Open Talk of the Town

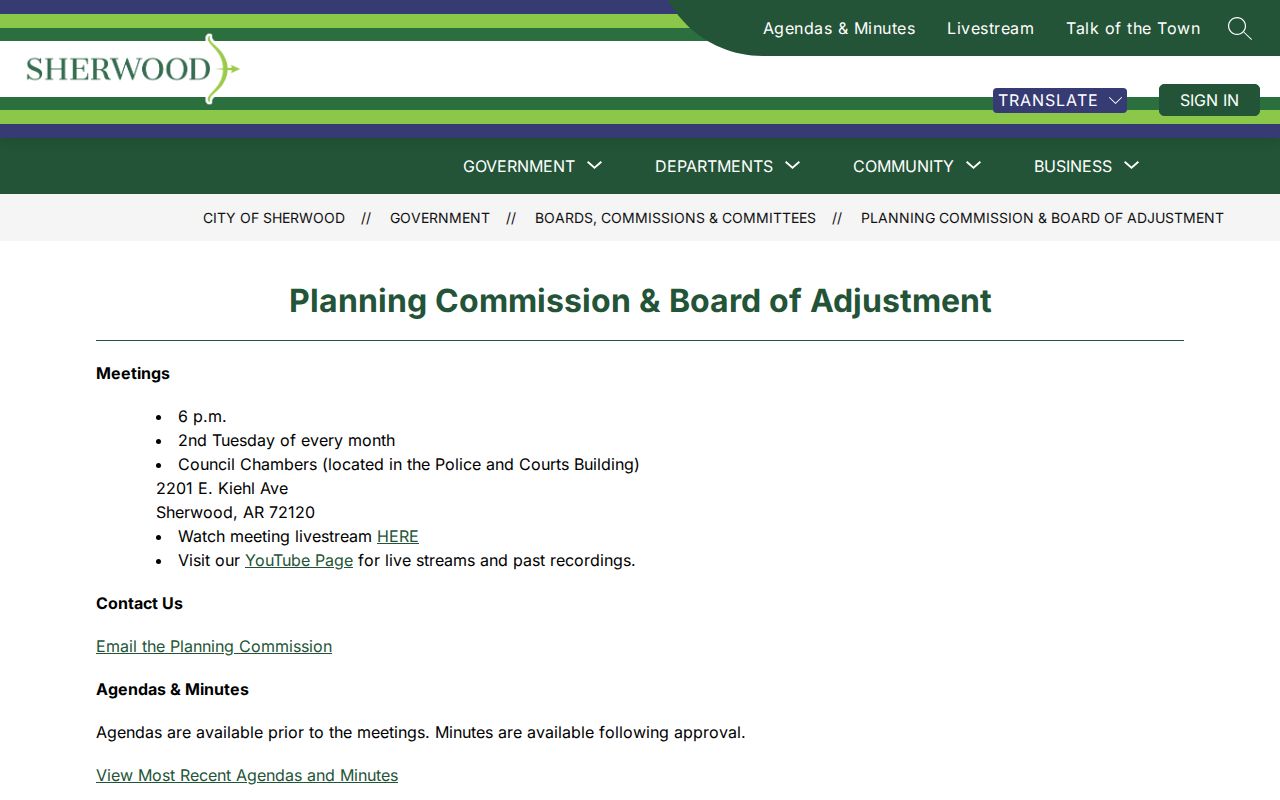pyautogui.click(x=1133, y=28)
